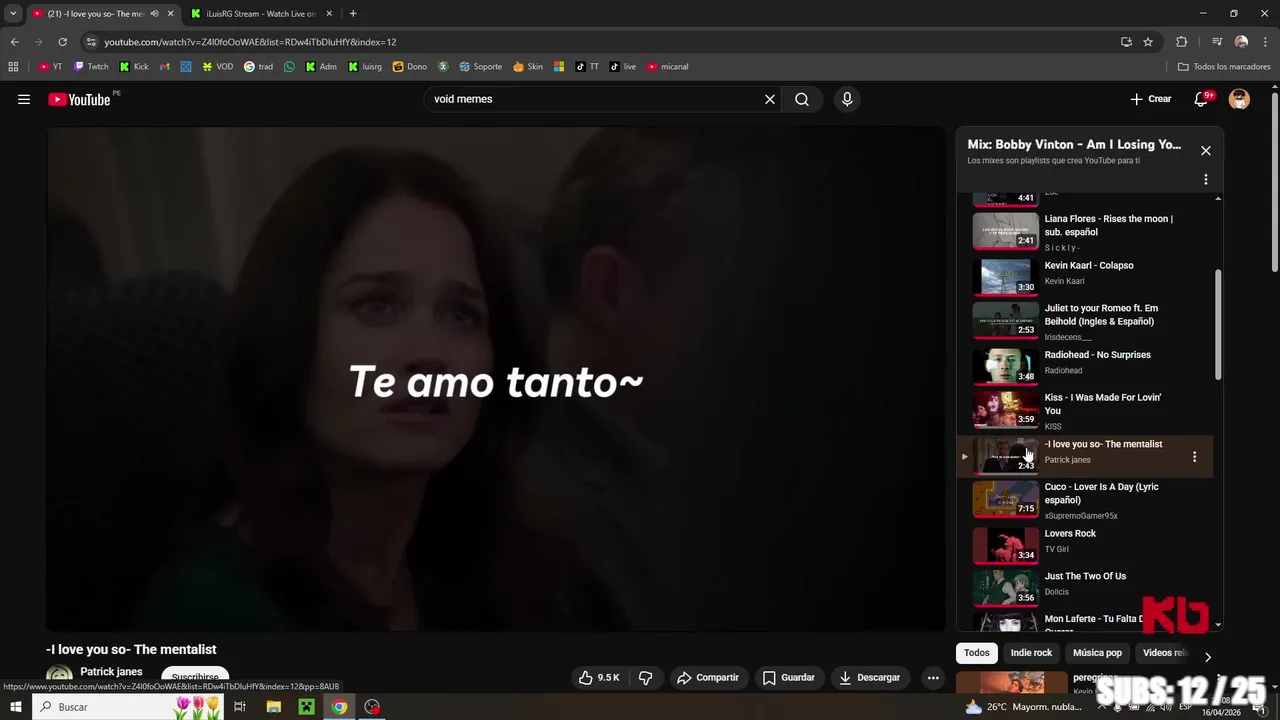Open the Chrome extensions puzzle icon
The width and height of the screenshot is (1280, 720).
click(x=1181, y=42)
